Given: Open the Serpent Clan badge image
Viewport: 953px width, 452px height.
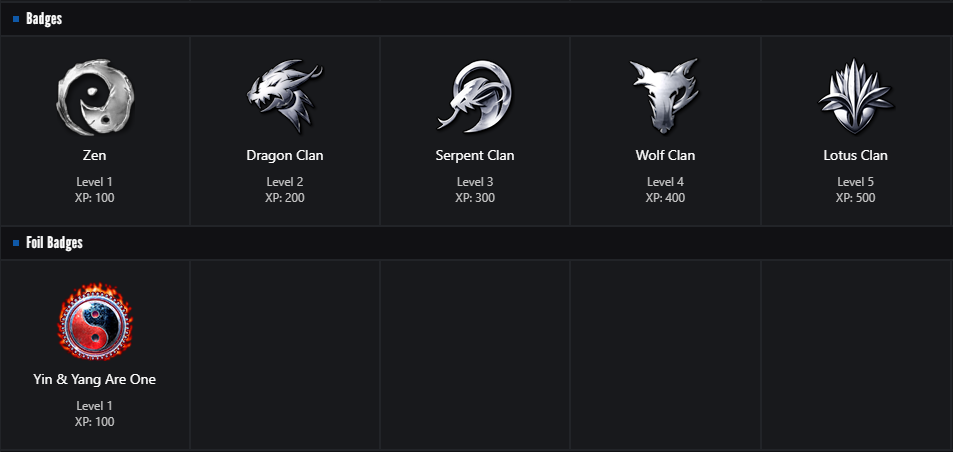Looking at the screenshot, I should pos(475,97).
